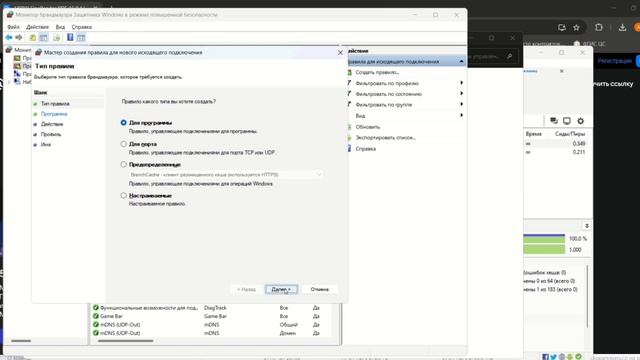
Task: Click the Forward arrow in firewall toolbar
Action: click(19, 38)
